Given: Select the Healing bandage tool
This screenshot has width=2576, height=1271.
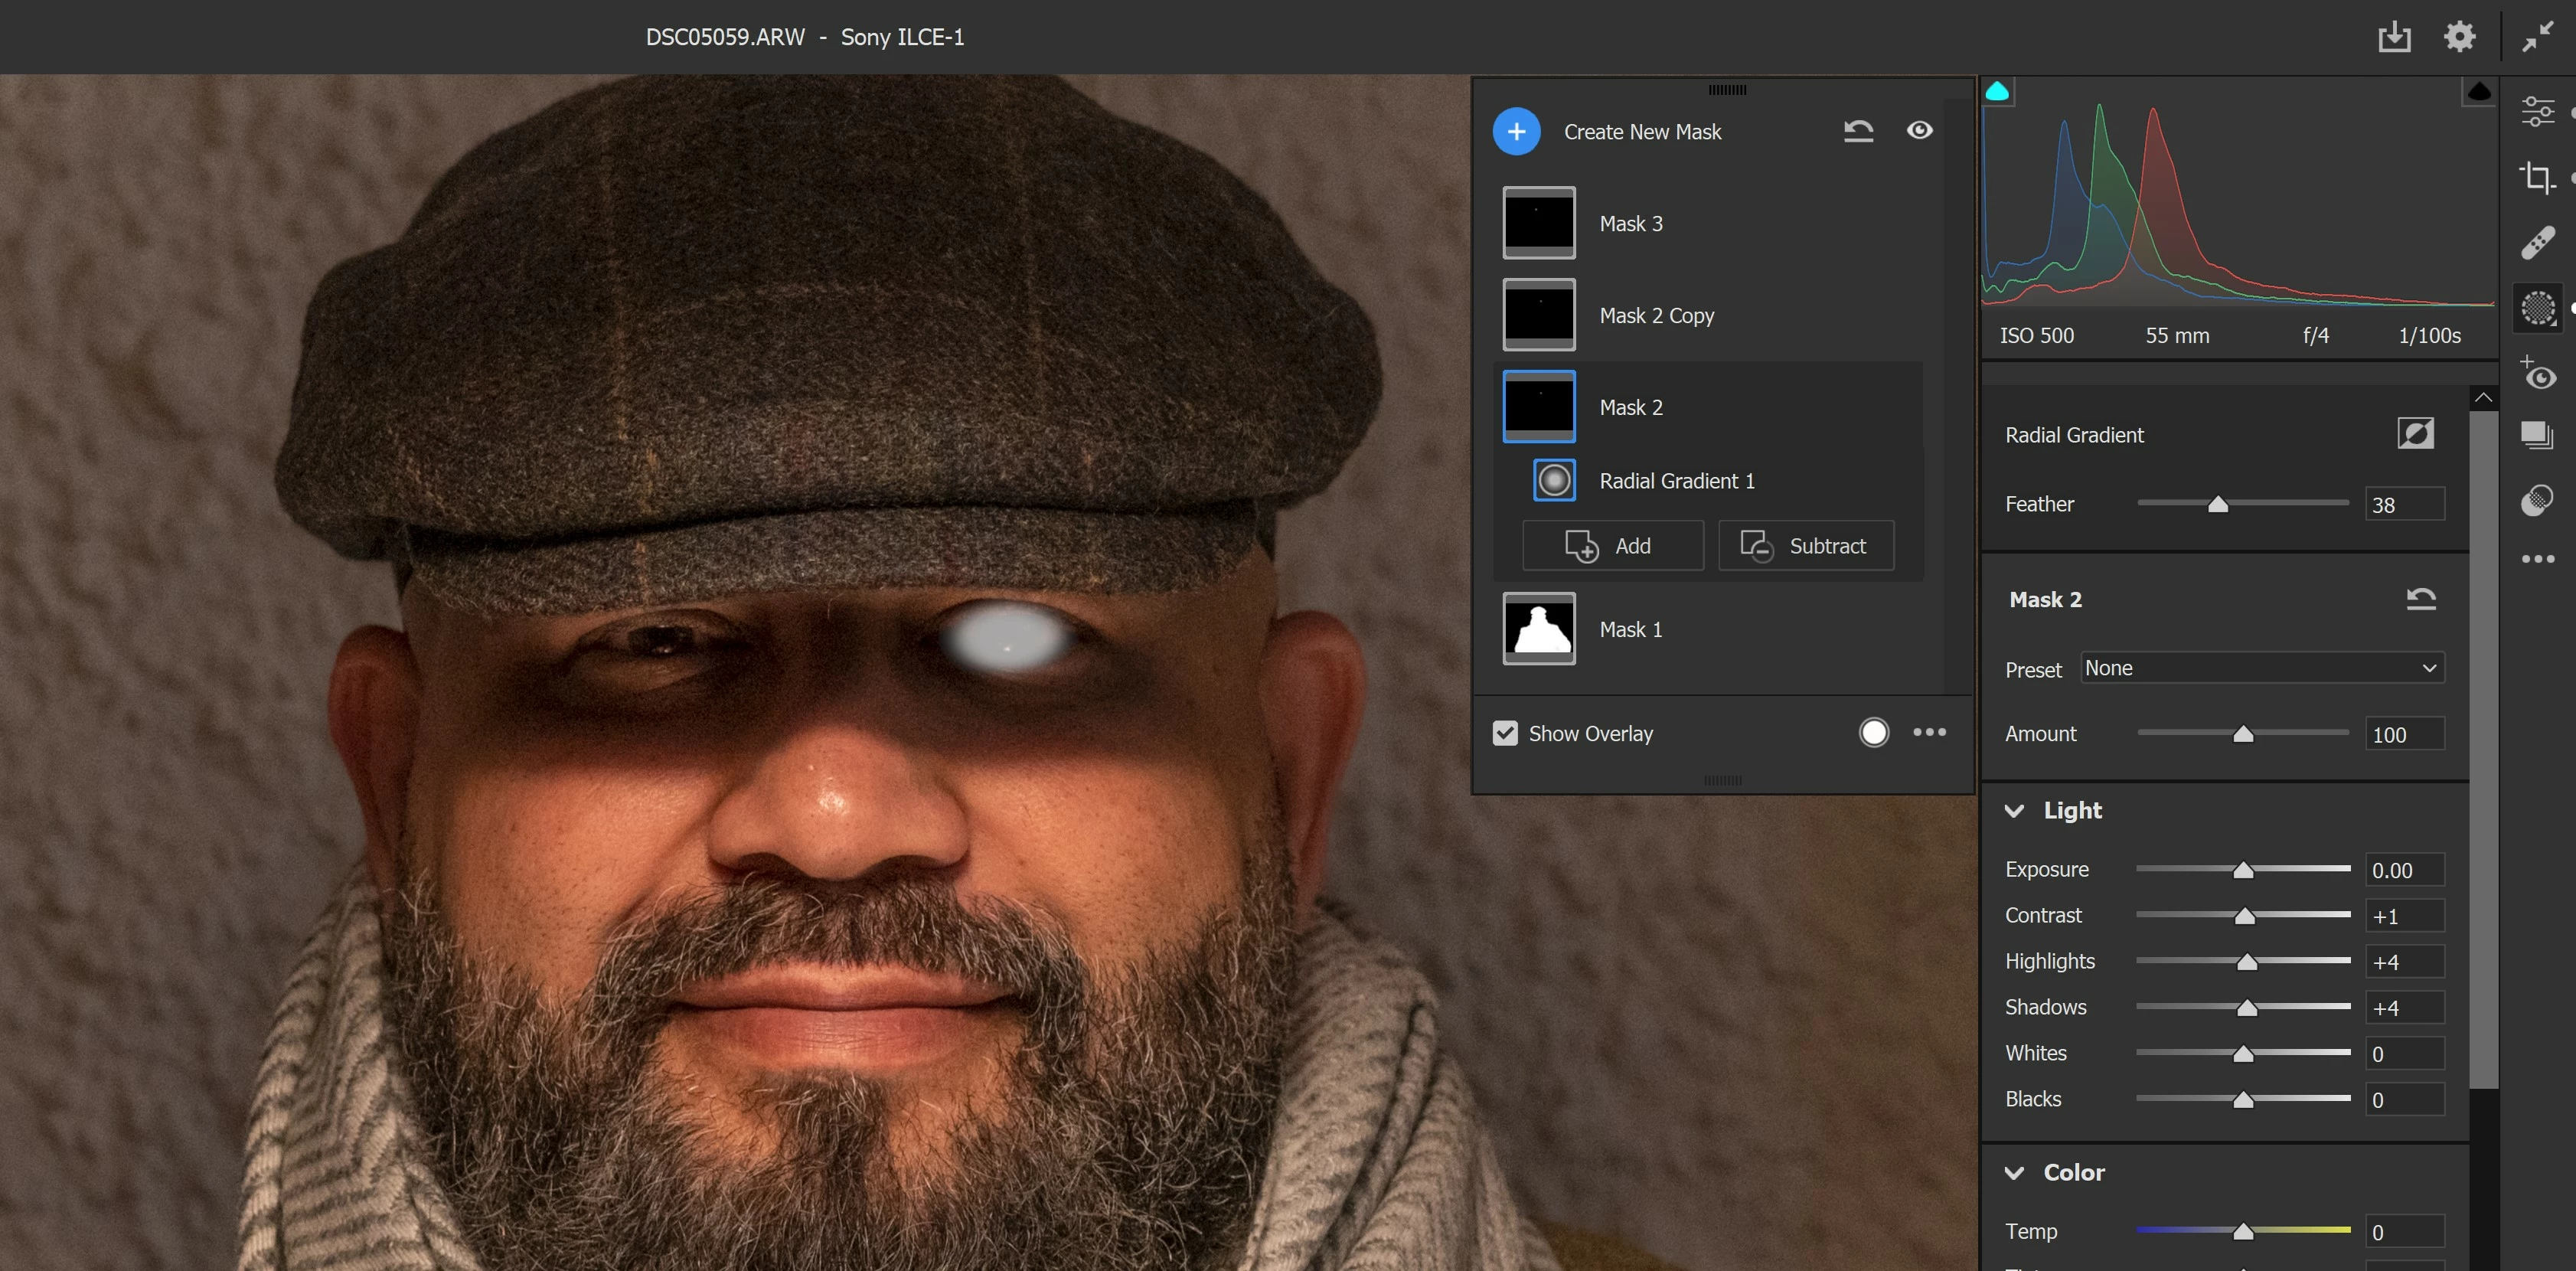Looking at the screenshot, I should 2537,243.
